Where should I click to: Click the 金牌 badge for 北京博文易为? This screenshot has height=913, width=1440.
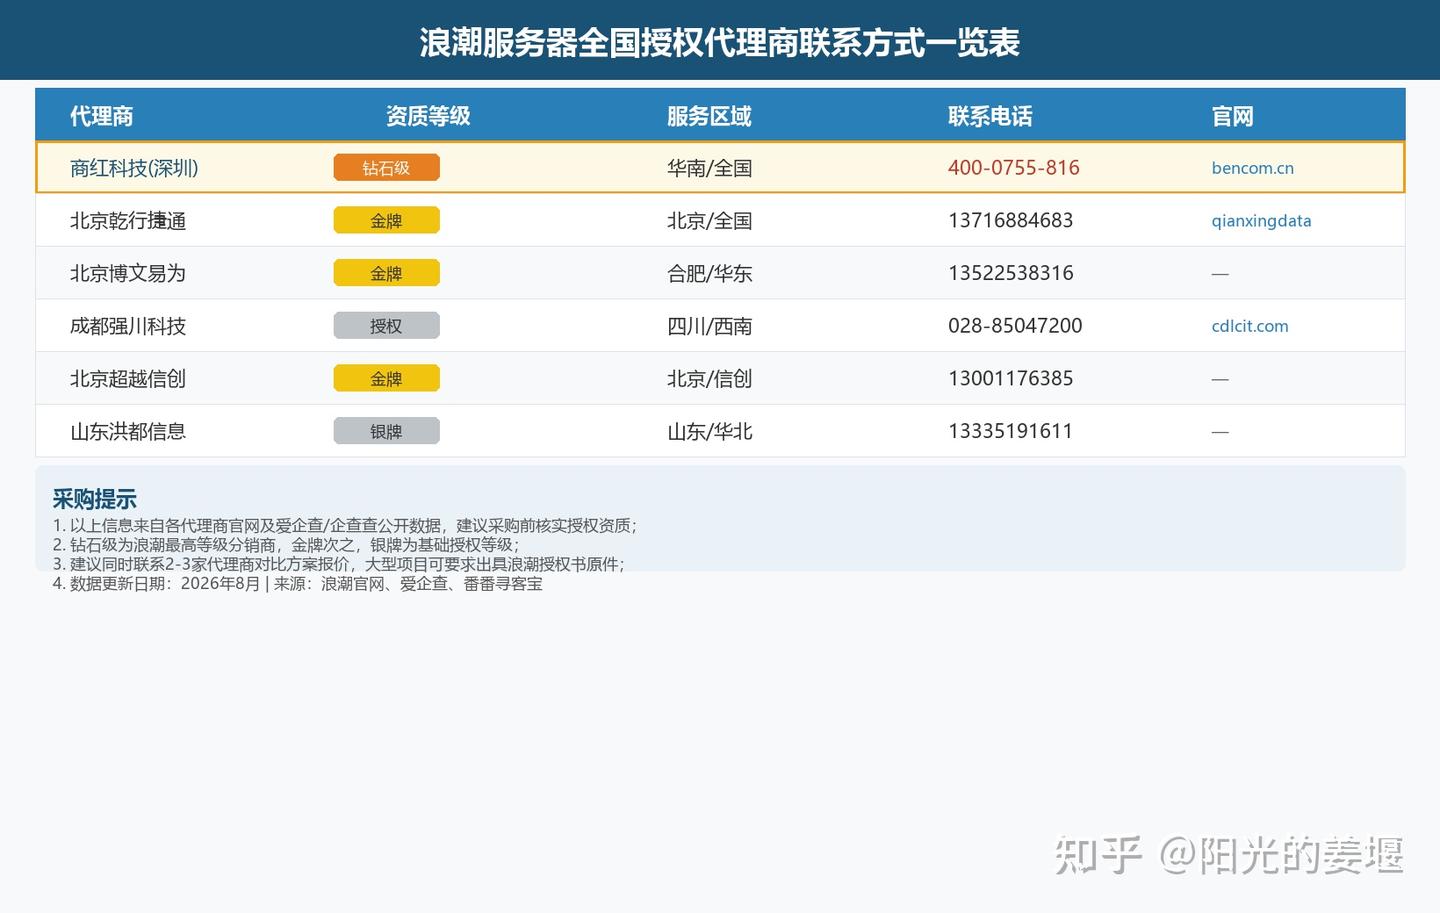pos(386,273)
